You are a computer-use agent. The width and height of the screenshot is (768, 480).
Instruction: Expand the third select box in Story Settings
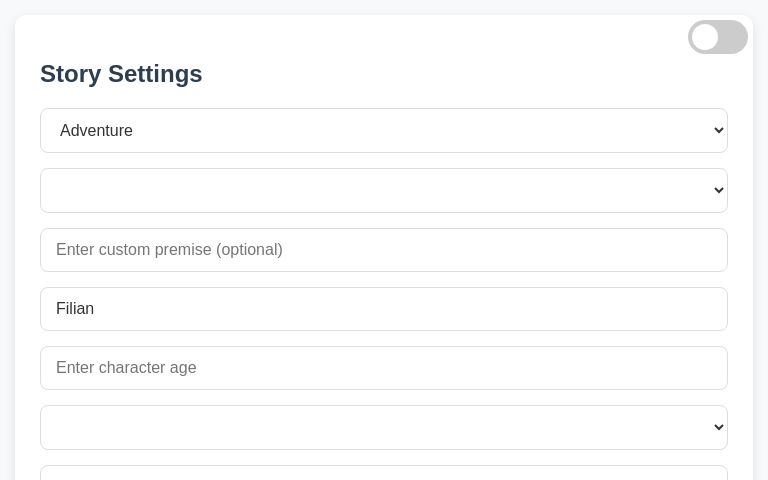point(383,427)
